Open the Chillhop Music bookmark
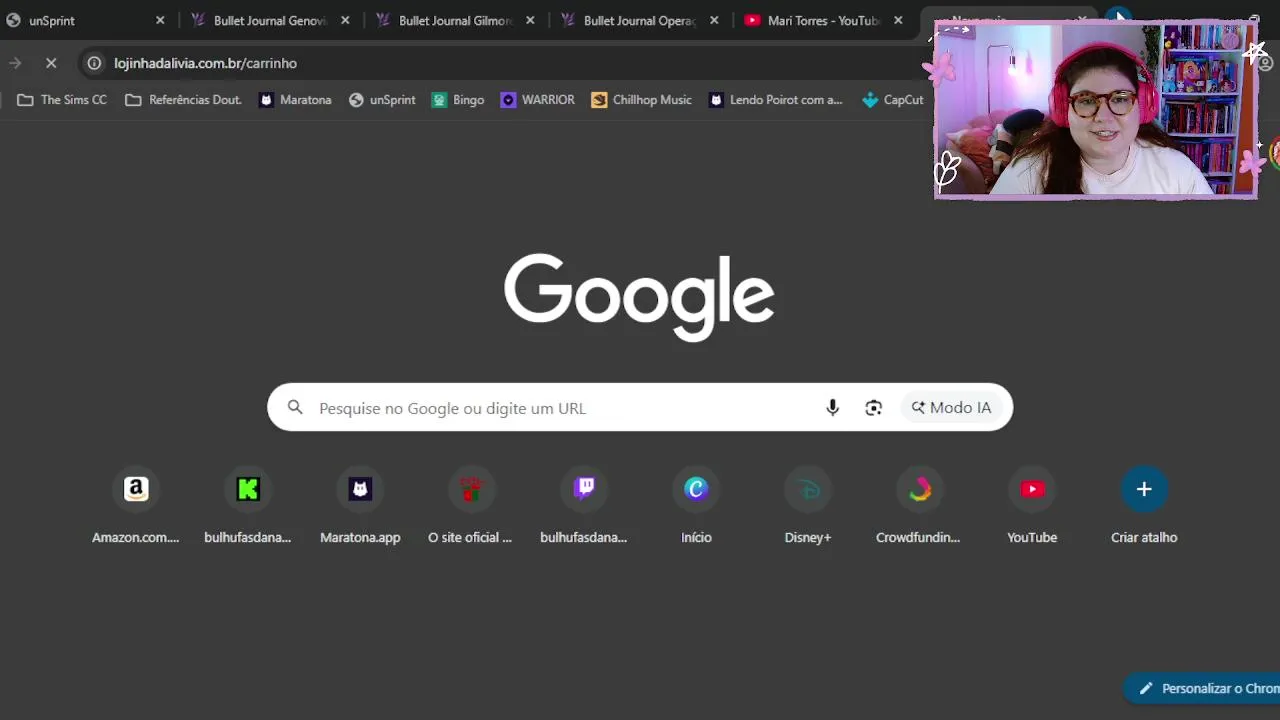1280x720 pixels. tap(641, 100)
